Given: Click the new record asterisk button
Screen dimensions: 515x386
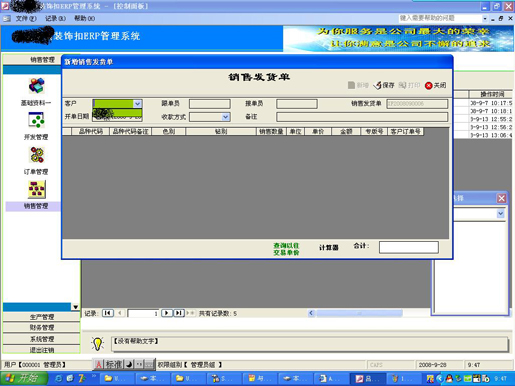Looking at the screenshot, I should coord(191,313).
